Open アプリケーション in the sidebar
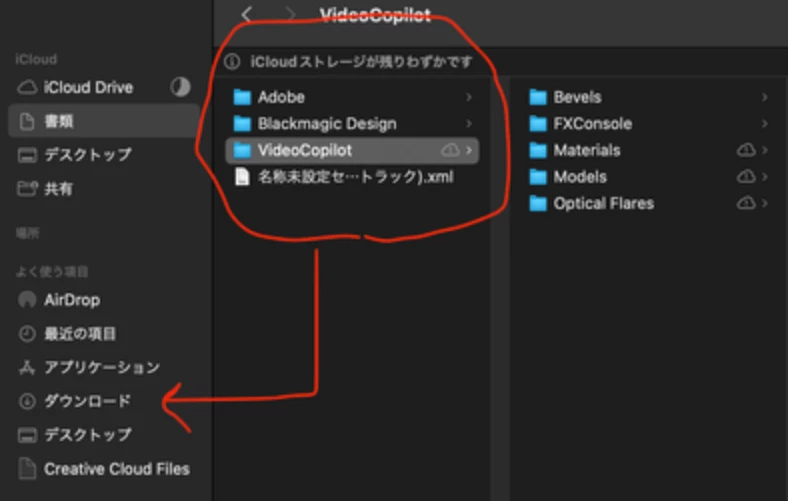Viewport: 788px width, 501px height. click(88, 367)
